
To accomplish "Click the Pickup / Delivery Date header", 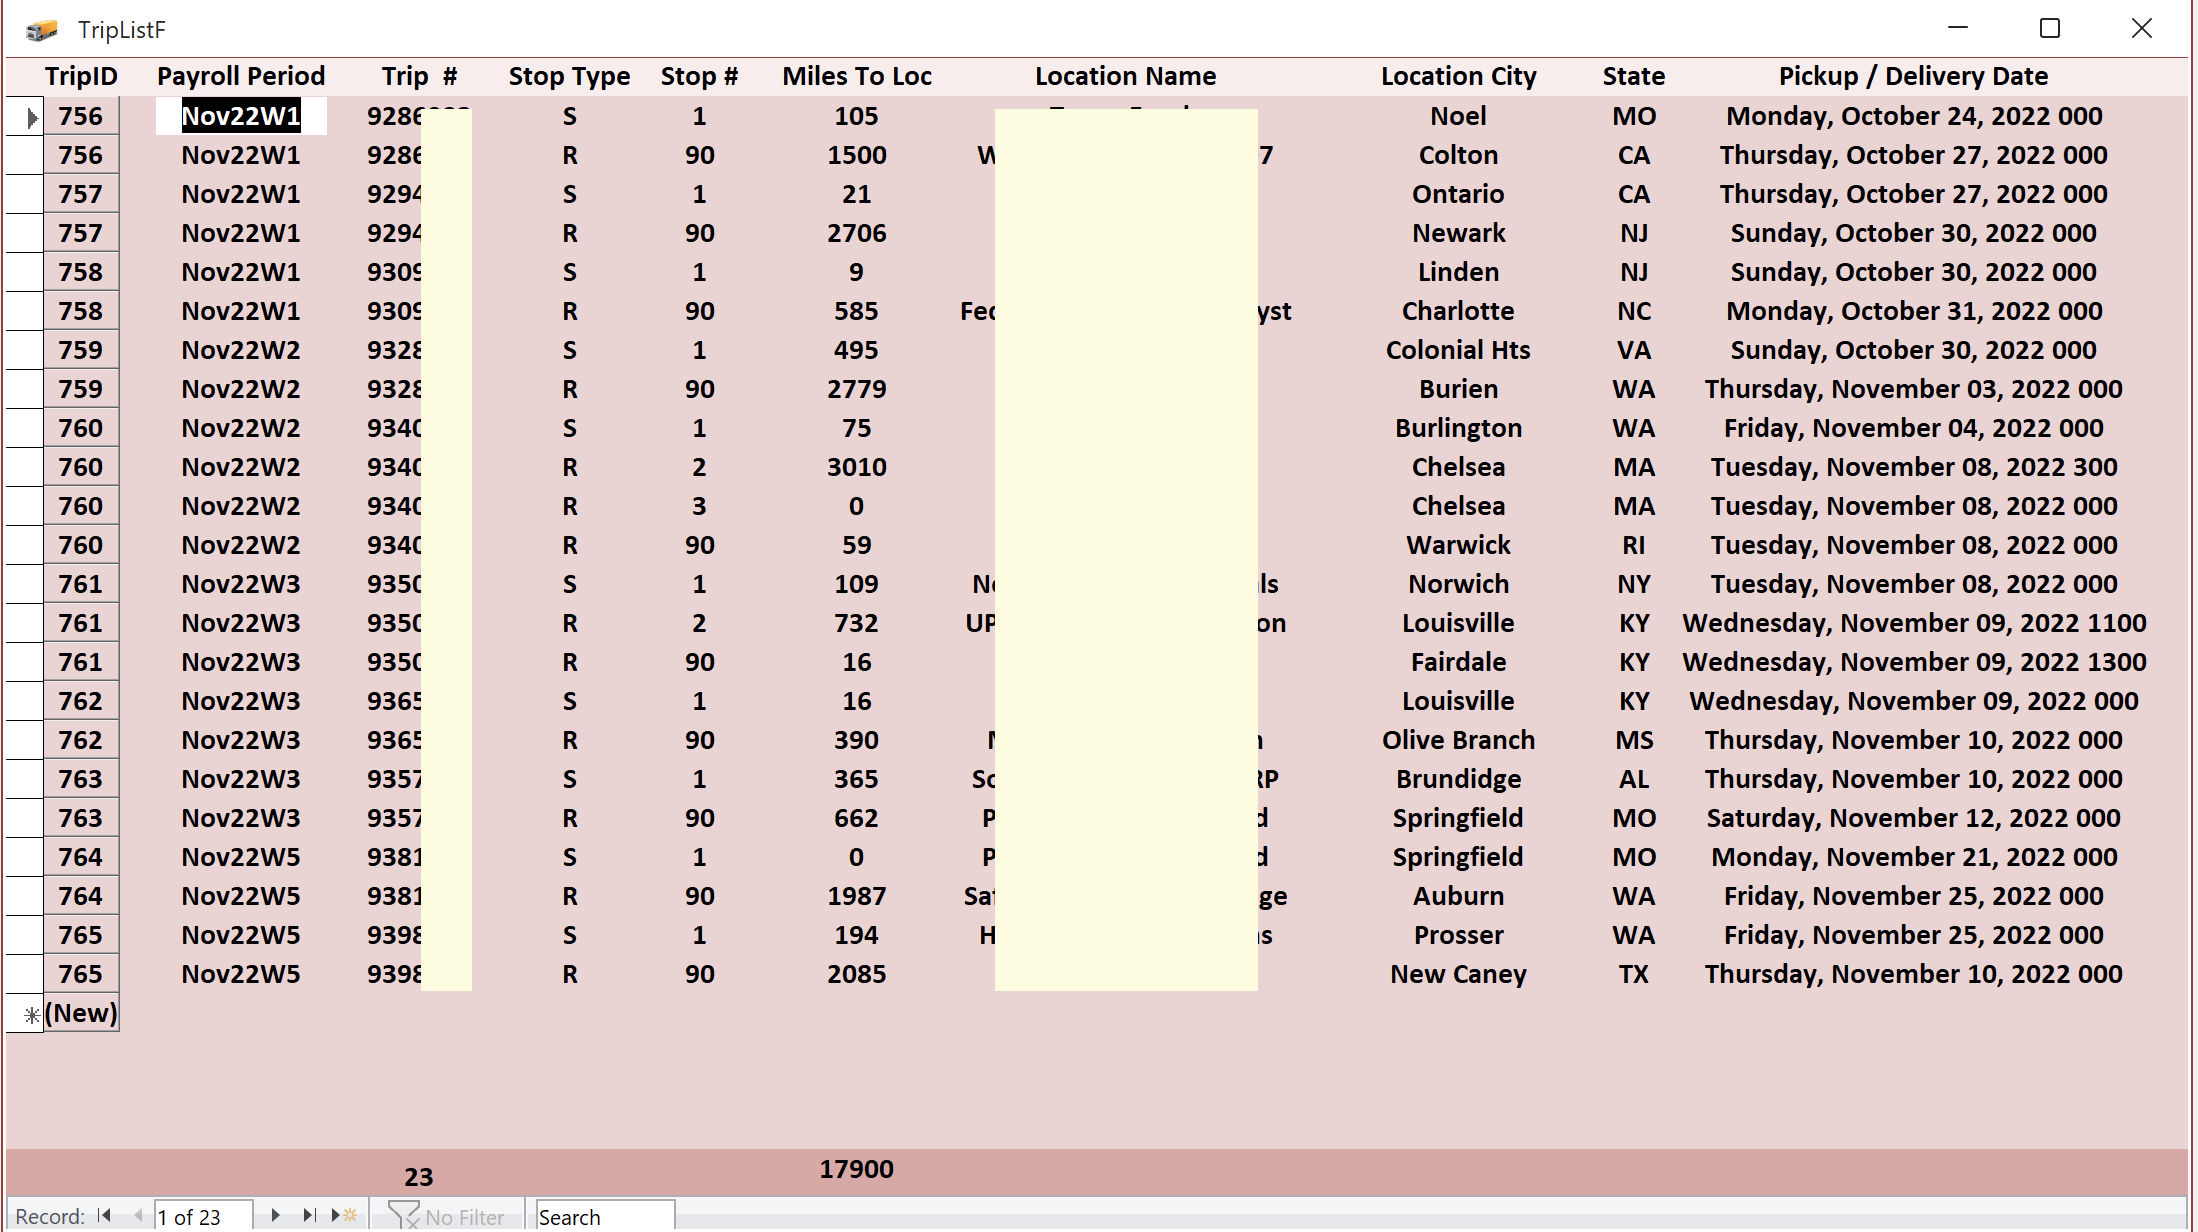I will coord(1912,77).
